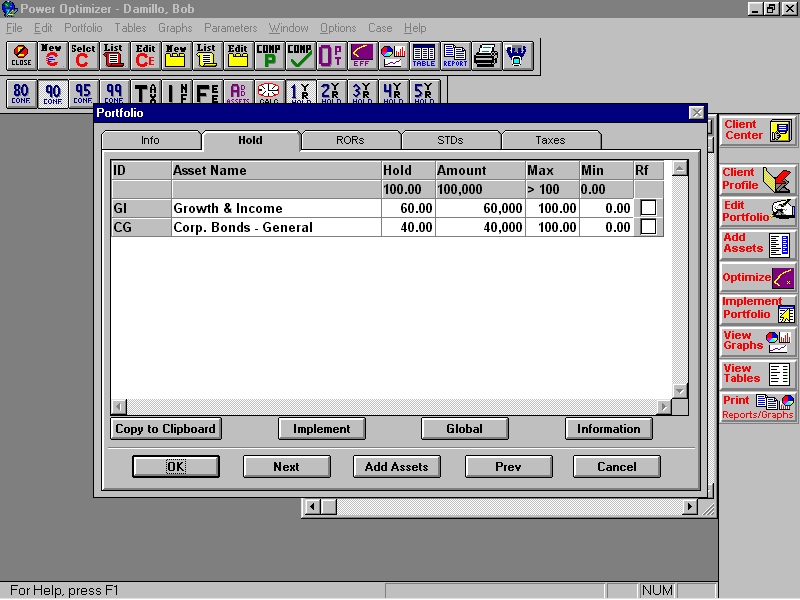Check the Rf box for Growth & Income
This screenshot has height=600, width=800.
point(646,209)
